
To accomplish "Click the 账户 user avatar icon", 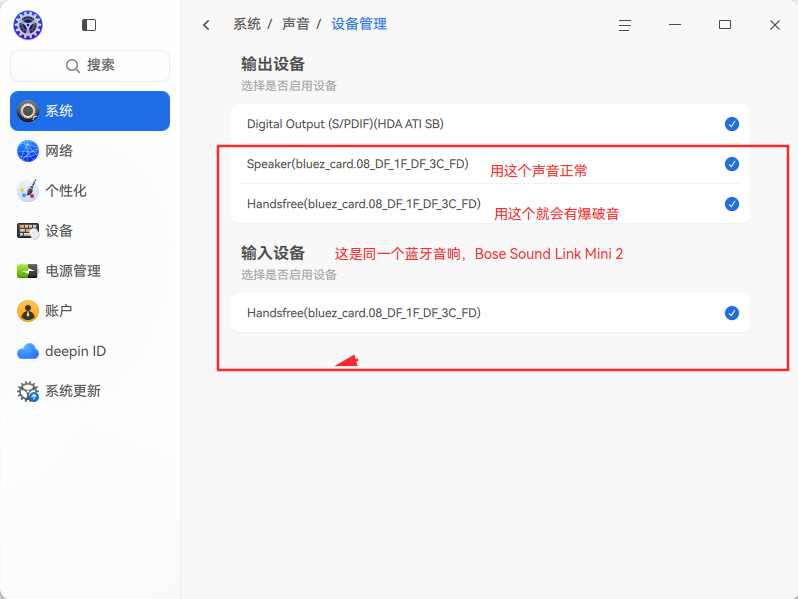I will [28, 311].
